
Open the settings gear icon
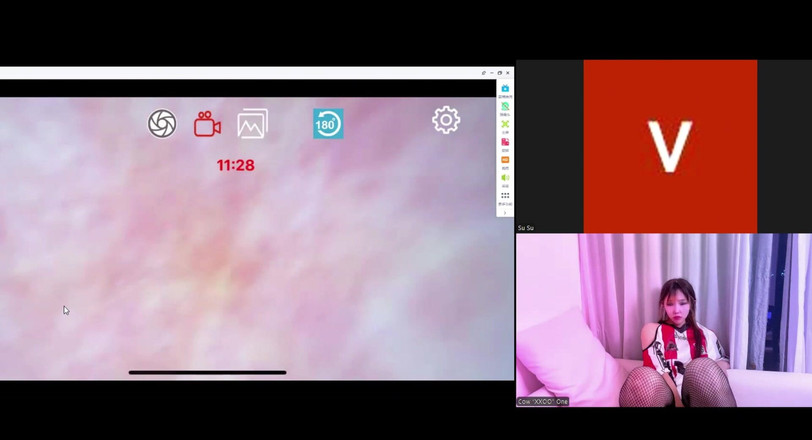(446, 120)
